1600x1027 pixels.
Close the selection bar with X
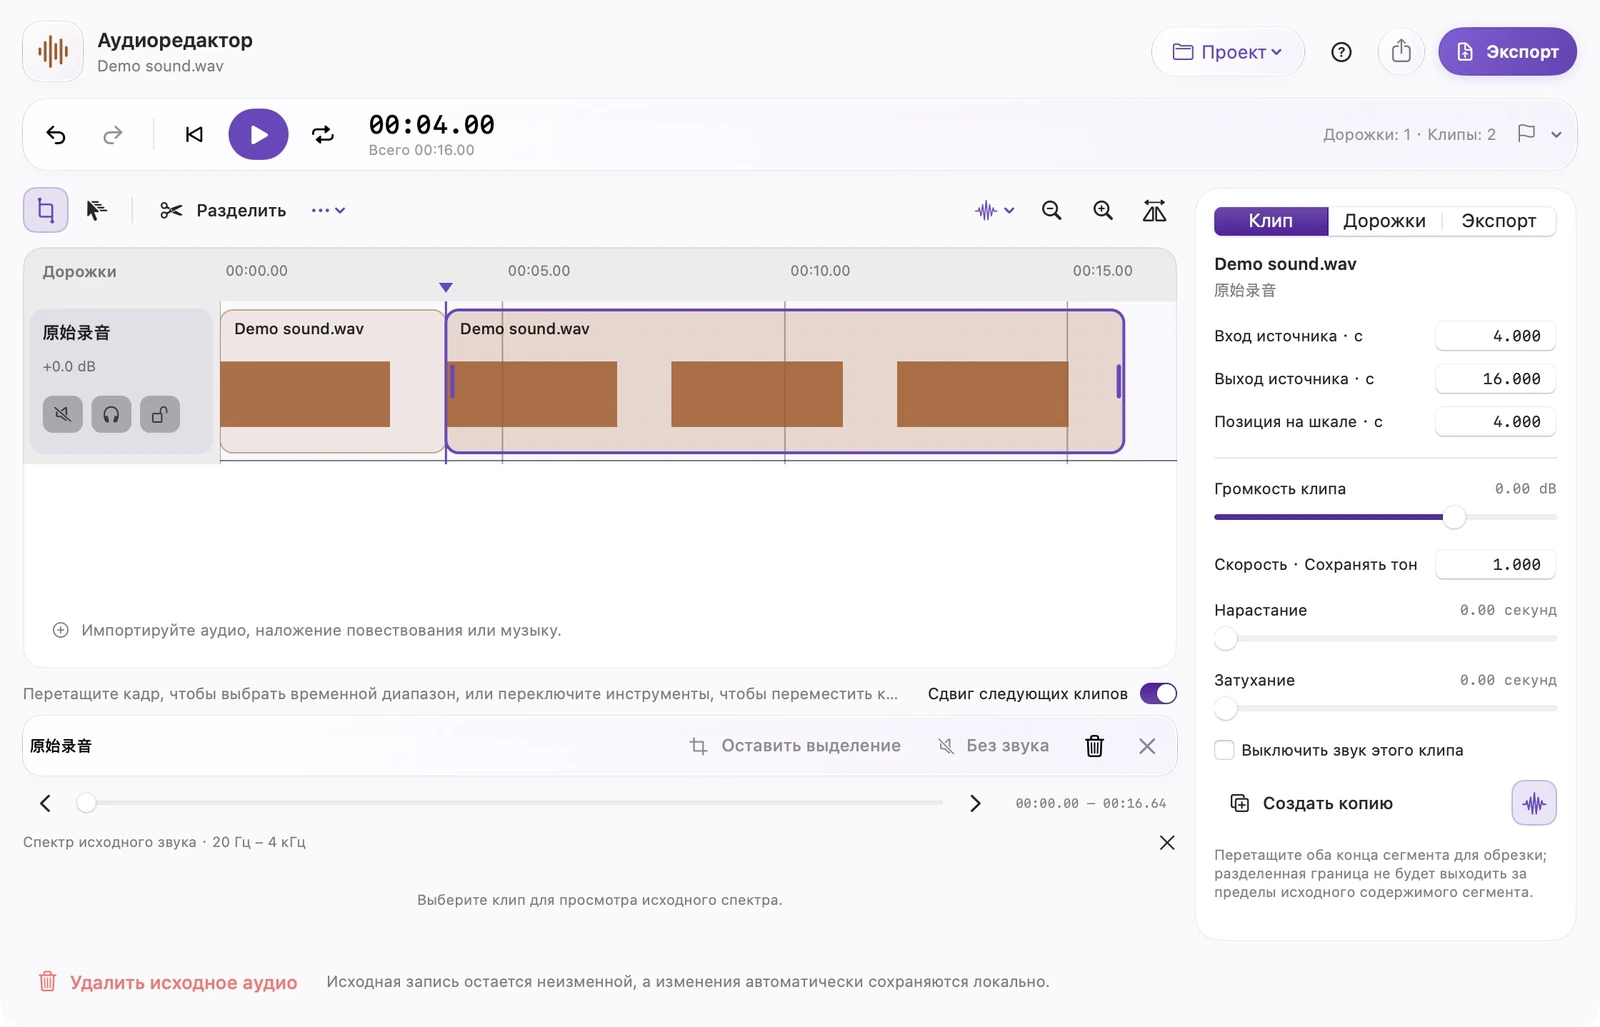pos(1147,746)
